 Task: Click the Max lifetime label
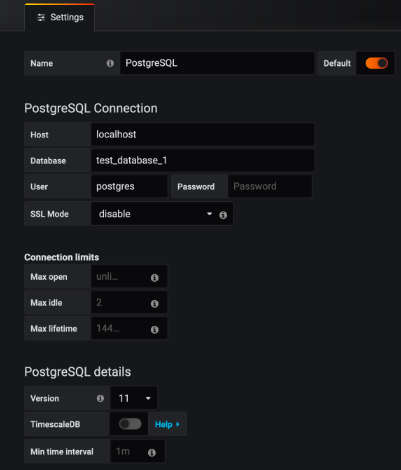point(54,329)
